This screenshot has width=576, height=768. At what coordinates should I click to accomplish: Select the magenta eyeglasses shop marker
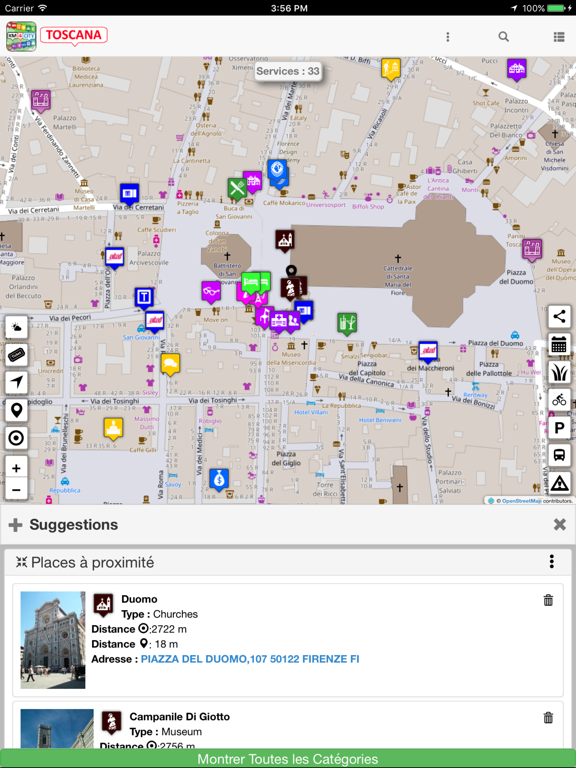[211, 292]
